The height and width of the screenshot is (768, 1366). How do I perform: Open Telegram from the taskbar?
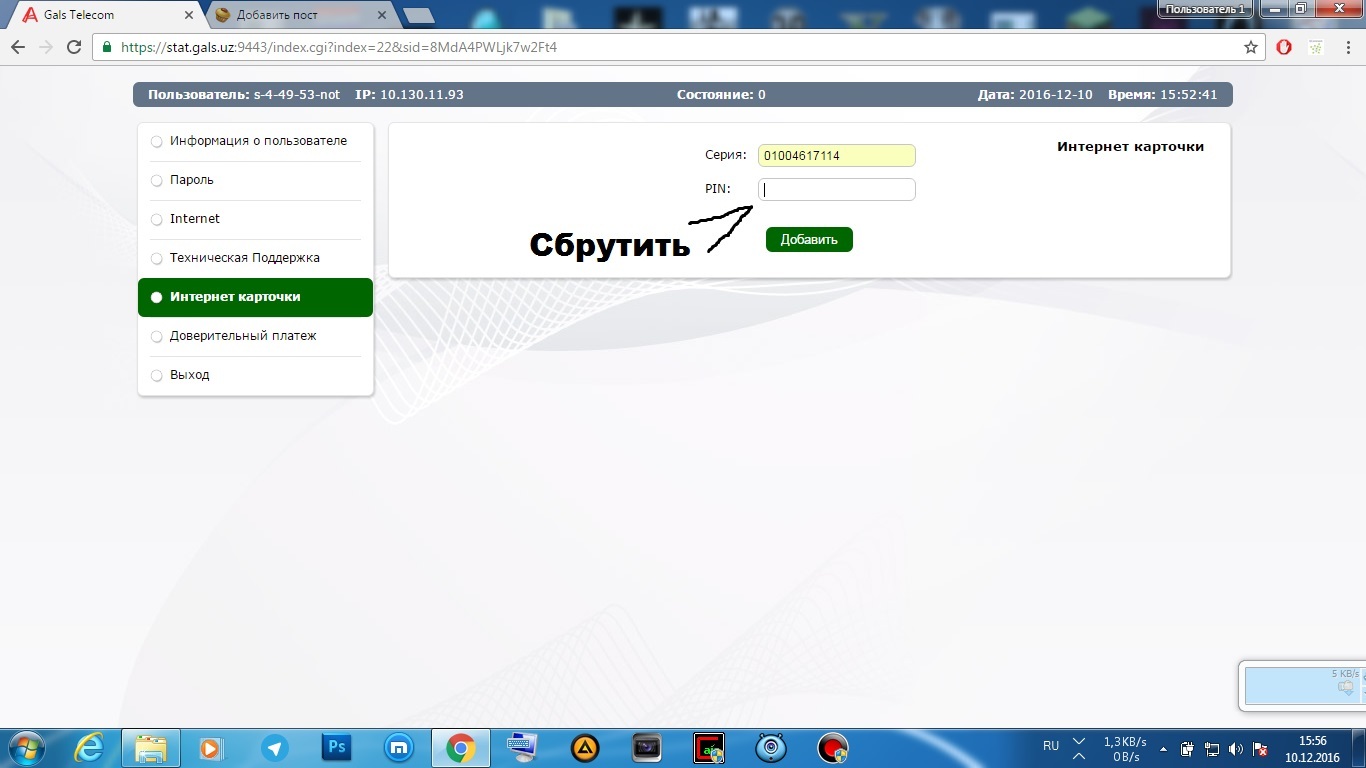[274, 748]
